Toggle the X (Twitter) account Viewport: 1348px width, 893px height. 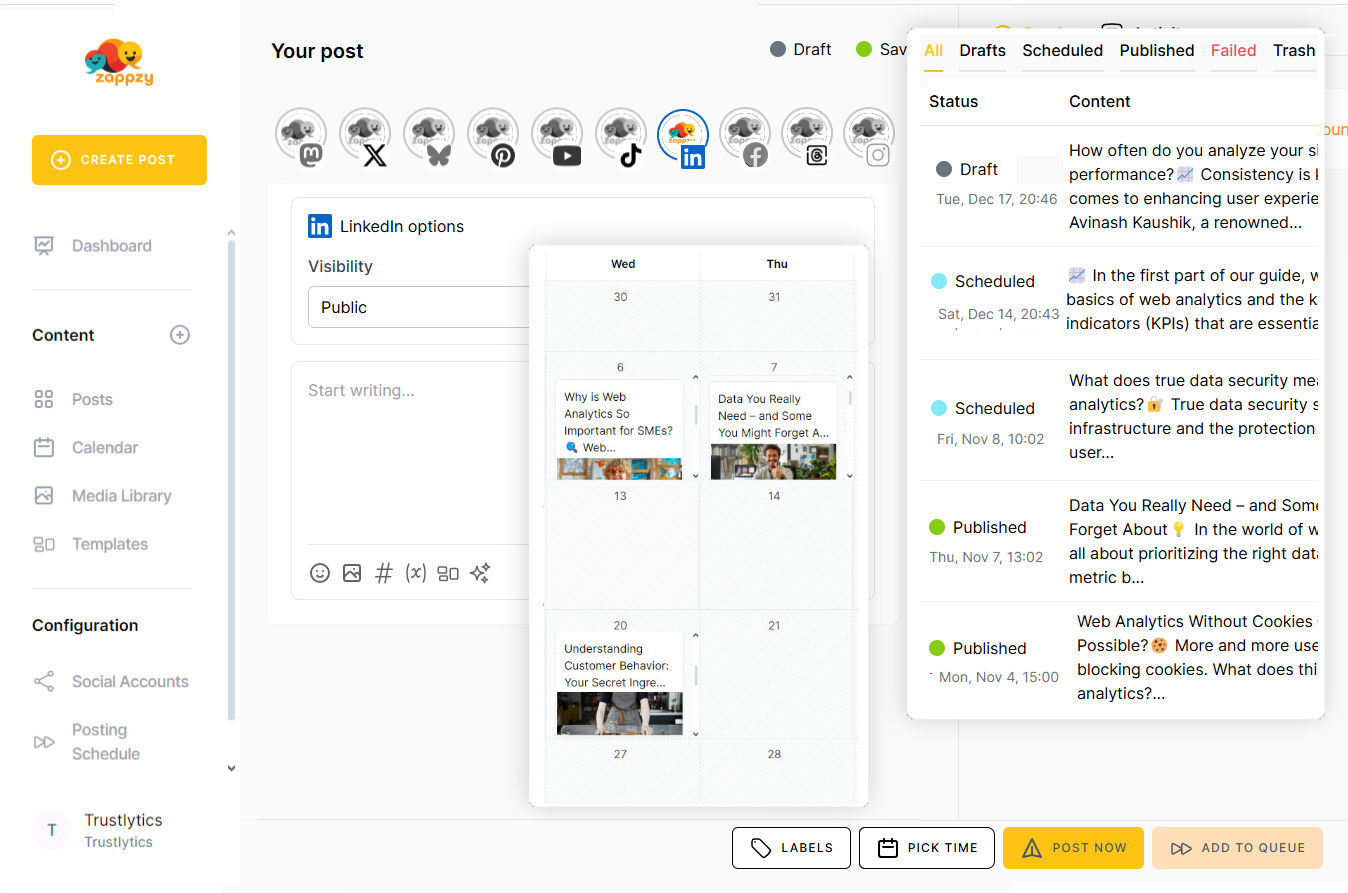tap(365, 137)
